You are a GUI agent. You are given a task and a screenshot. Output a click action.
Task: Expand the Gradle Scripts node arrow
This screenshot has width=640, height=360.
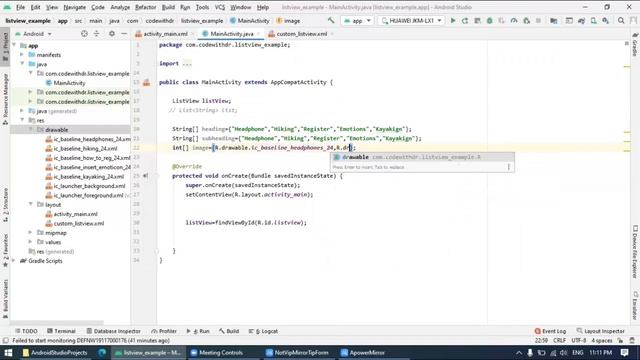tap(14, 261)
